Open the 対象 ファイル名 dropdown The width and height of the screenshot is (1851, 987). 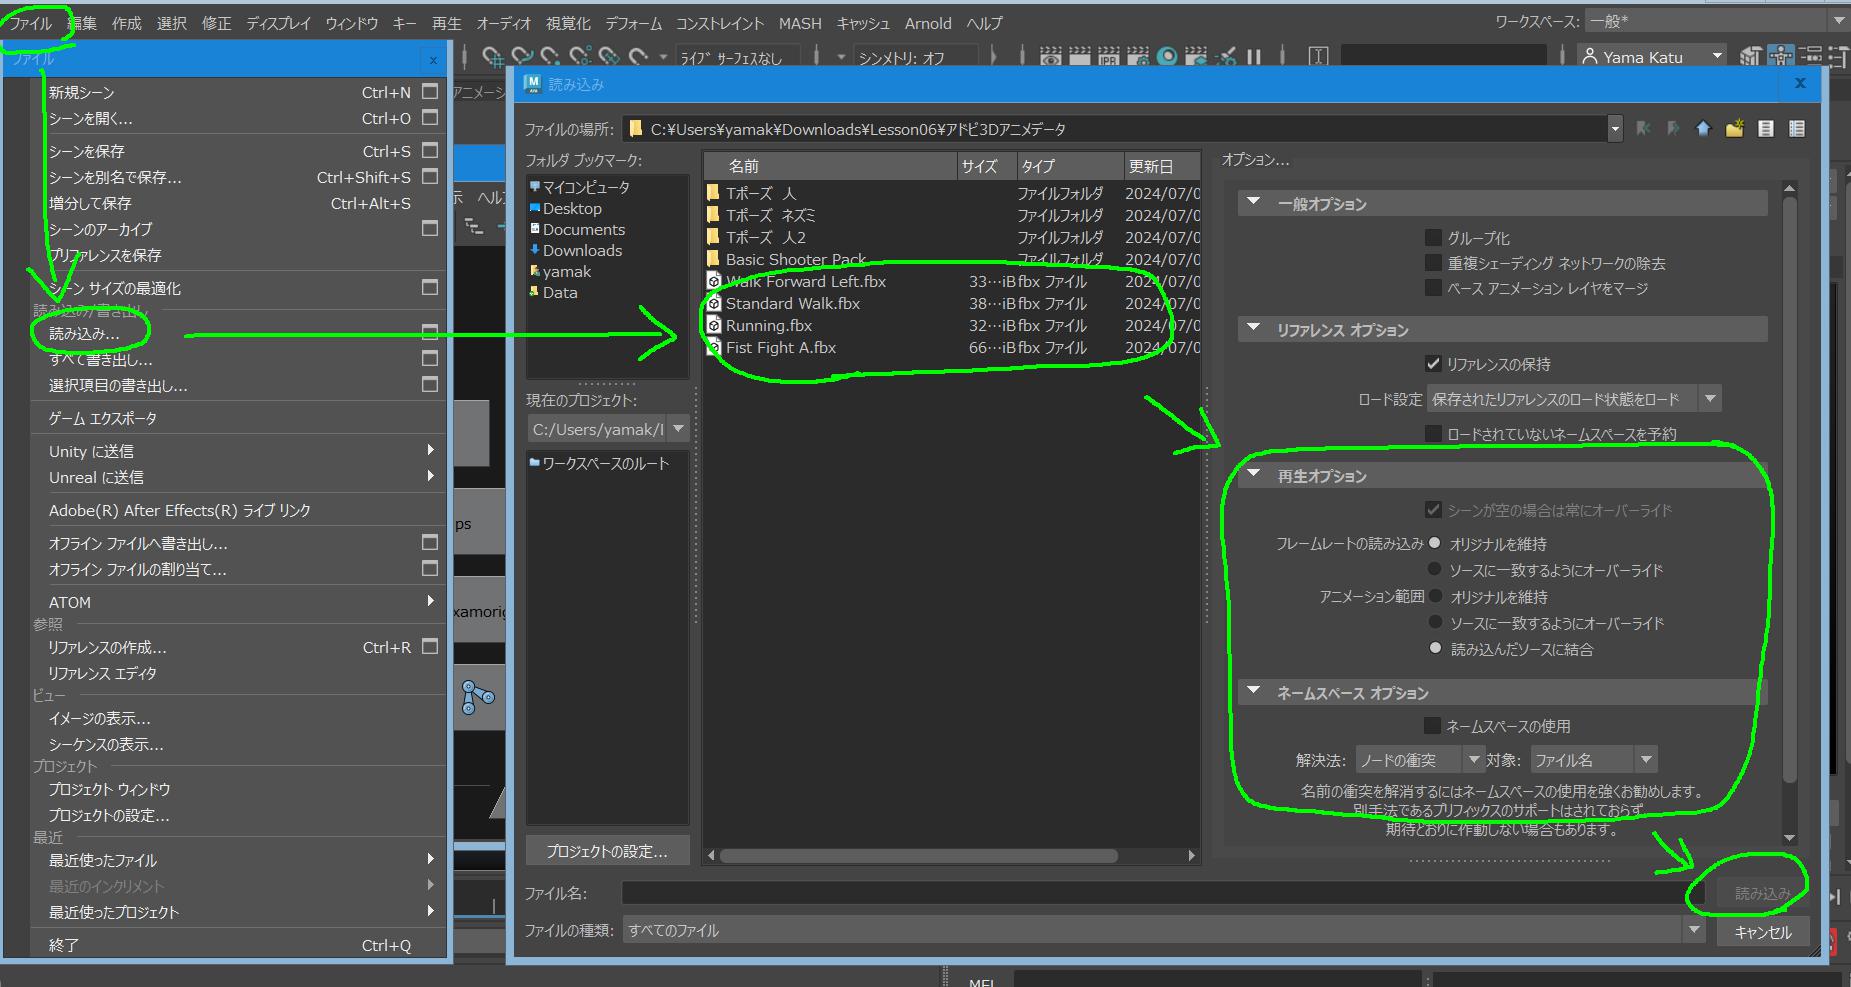click(1594, 760)
